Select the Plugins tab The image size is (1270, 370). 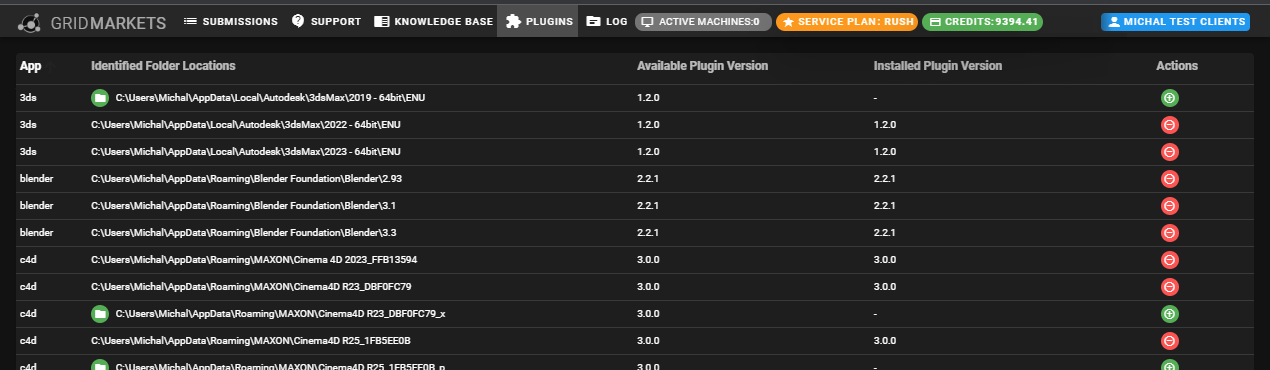point(539,21)
